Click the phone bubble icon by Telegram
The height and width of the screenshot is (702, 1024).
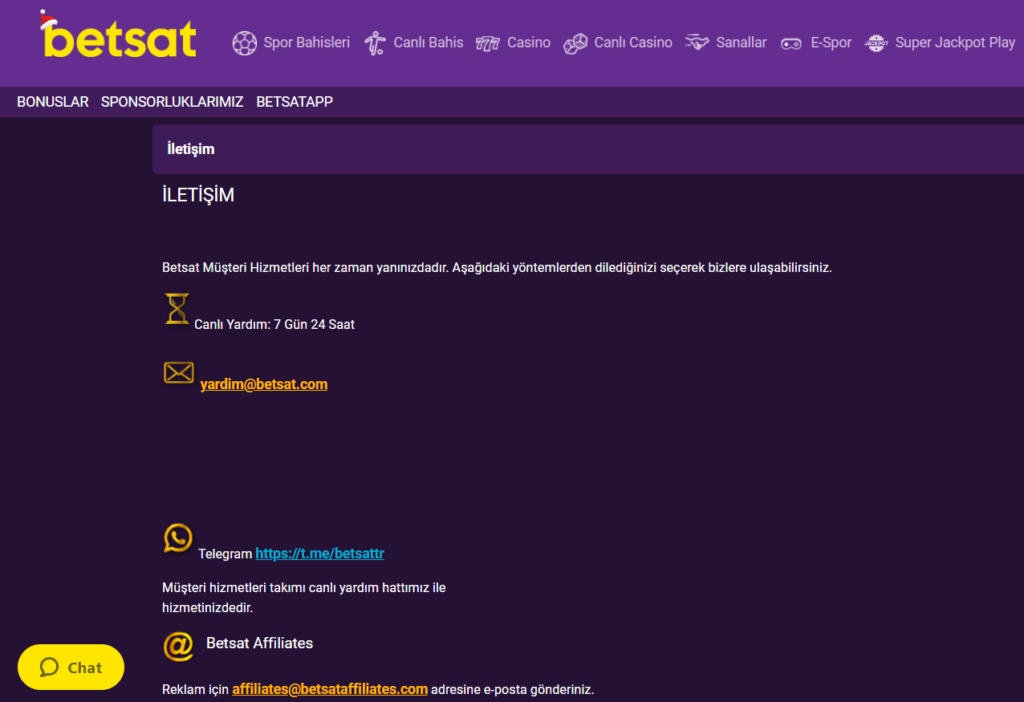click(178, 538)
